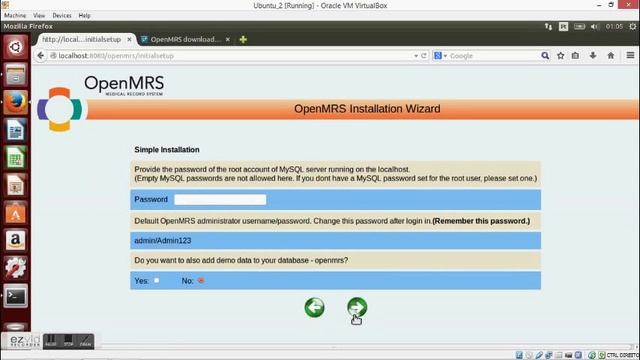Screen dimensions: 640x360
Task: Click the Firefox launcher icon
Action: [16, 102]
